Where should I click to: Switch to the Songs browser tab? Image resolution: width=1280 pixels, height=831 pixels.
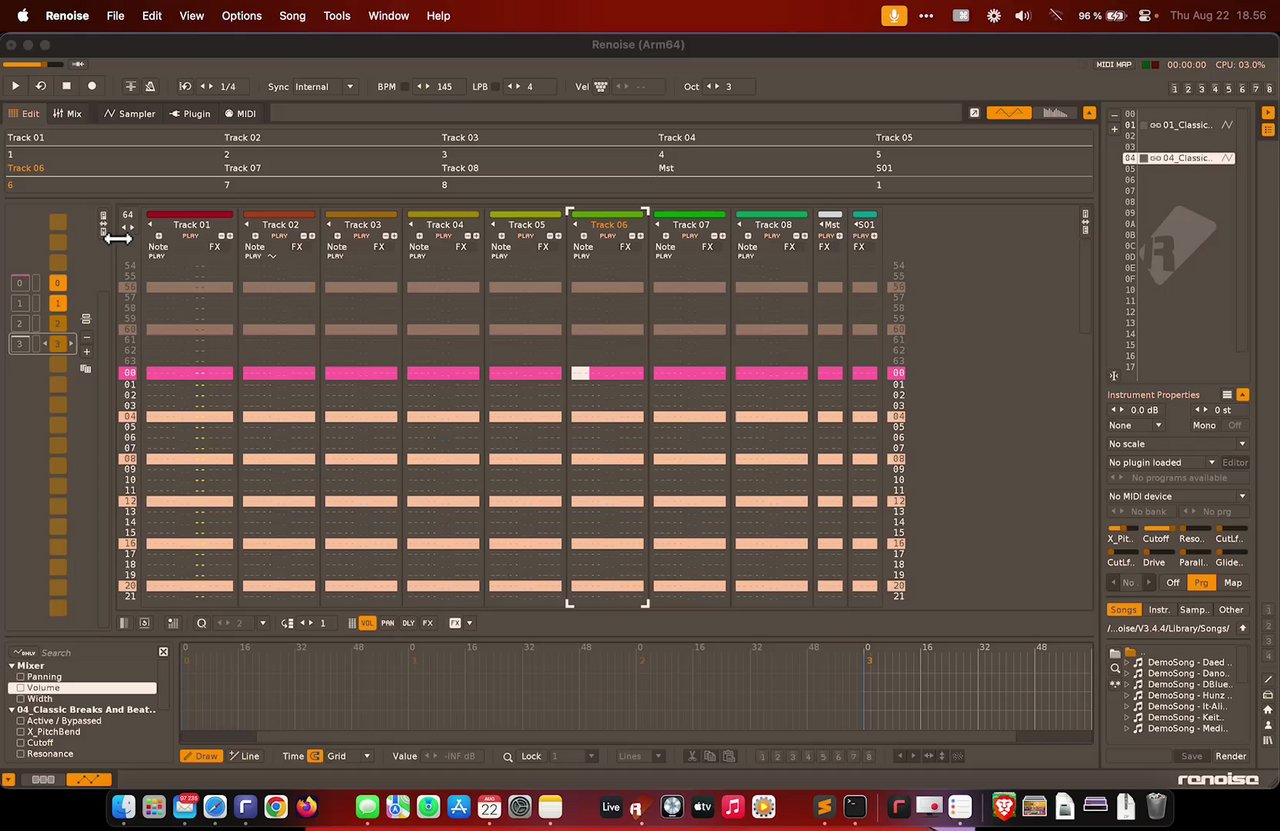coord(1123,610)
